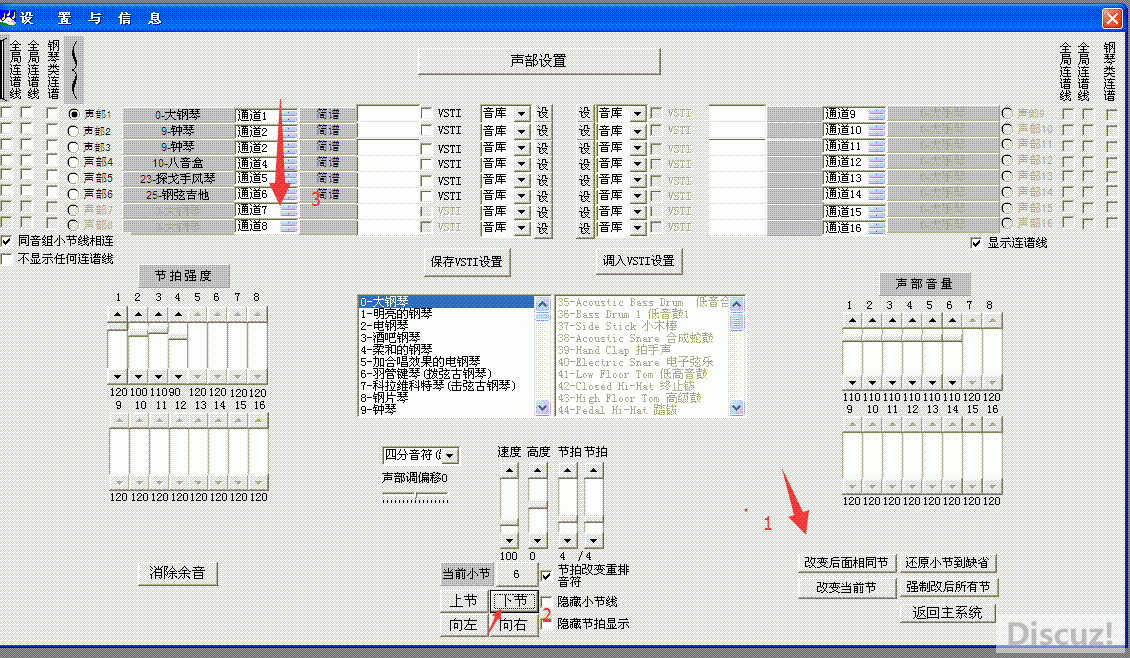1130x658 pixels.
Task: Lower 声部音量 column 3 with its down arrow
Action: (x=892, y=383)
